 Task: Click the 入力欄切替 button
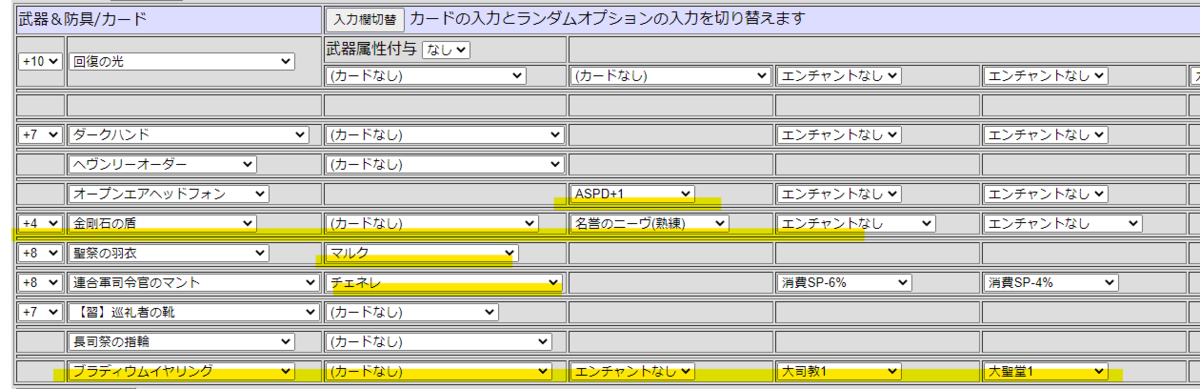366,19
